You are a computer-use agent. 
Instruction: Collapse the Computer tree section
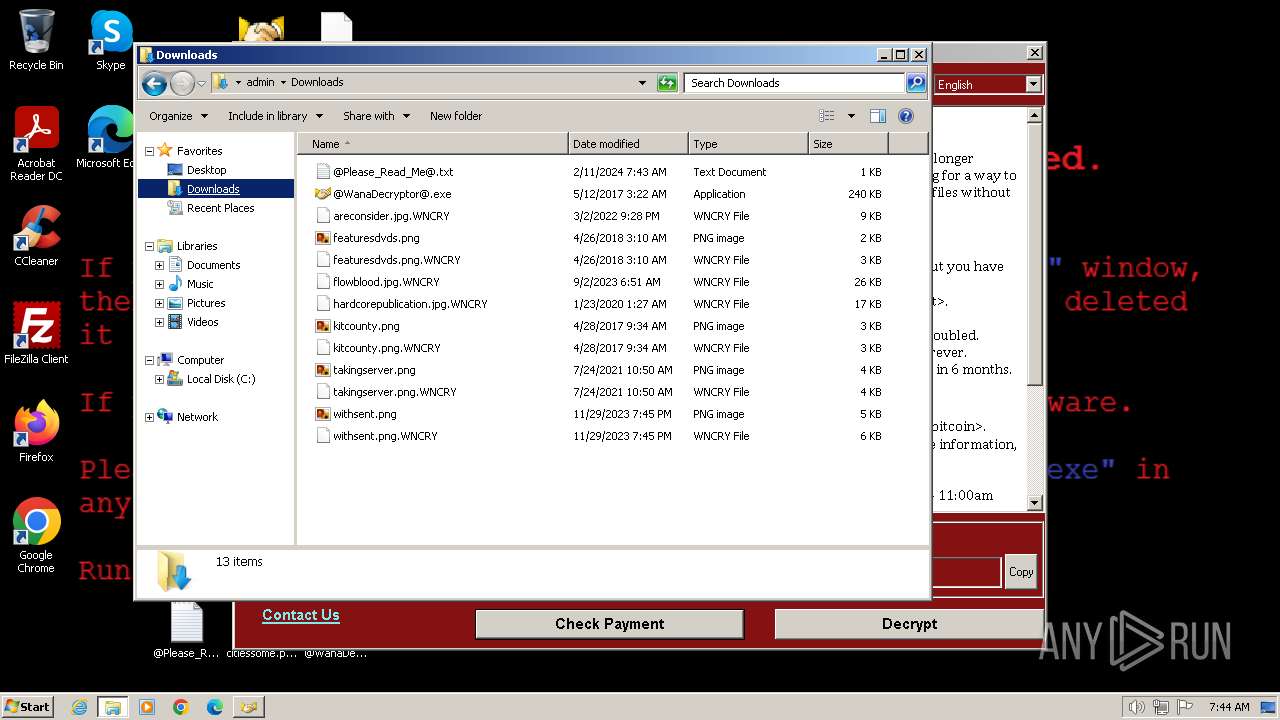150,360
